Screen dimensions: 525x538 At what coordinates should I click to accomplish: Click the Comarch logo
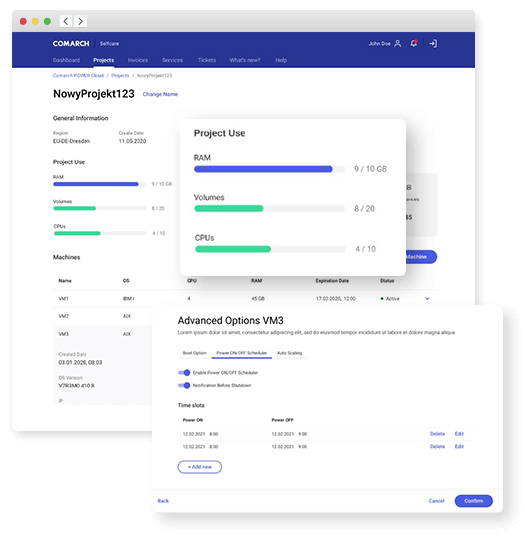[71, 44]
